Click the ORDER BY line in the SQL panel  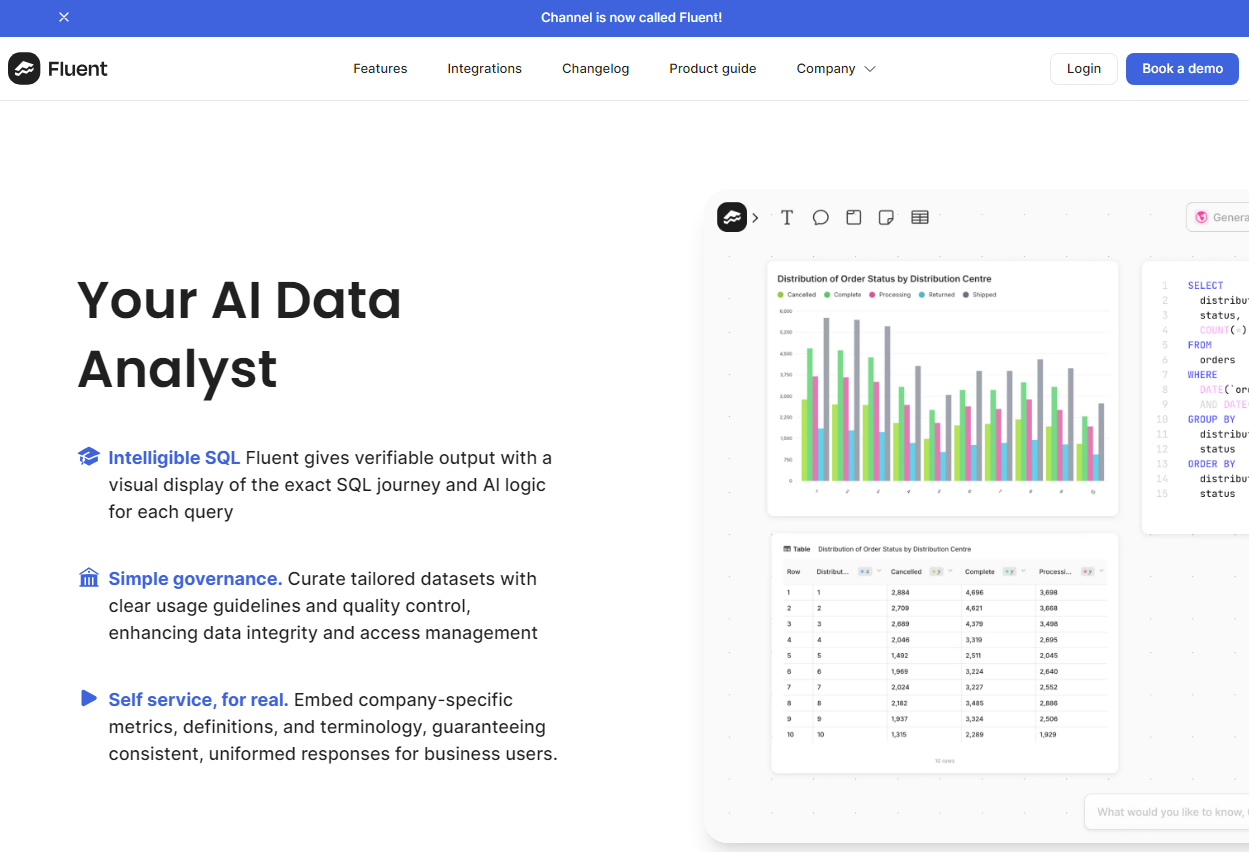[x=1211, y=464]
